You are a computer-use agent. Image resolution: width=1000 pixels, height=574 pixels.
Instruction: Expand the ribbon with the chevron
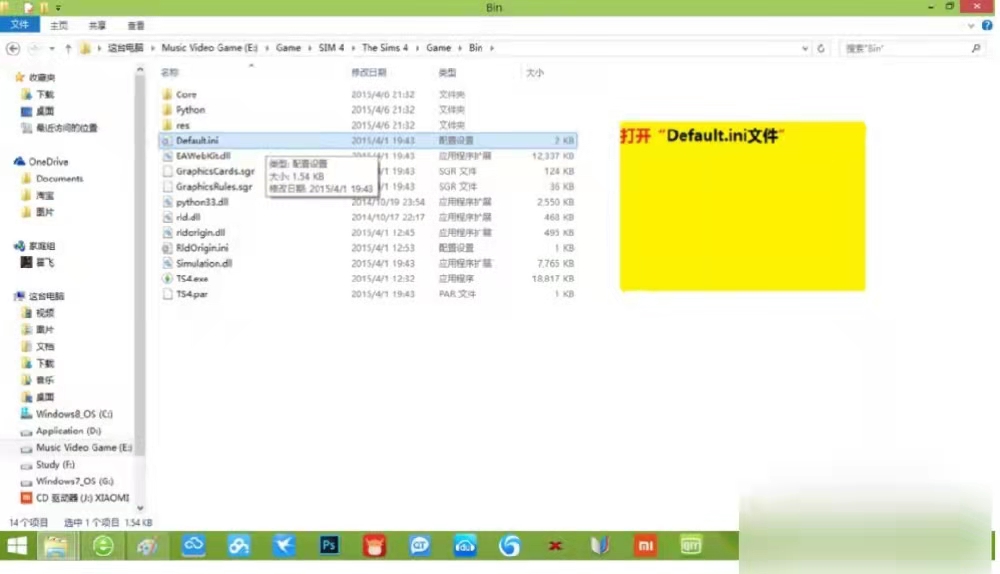(972, 25)
